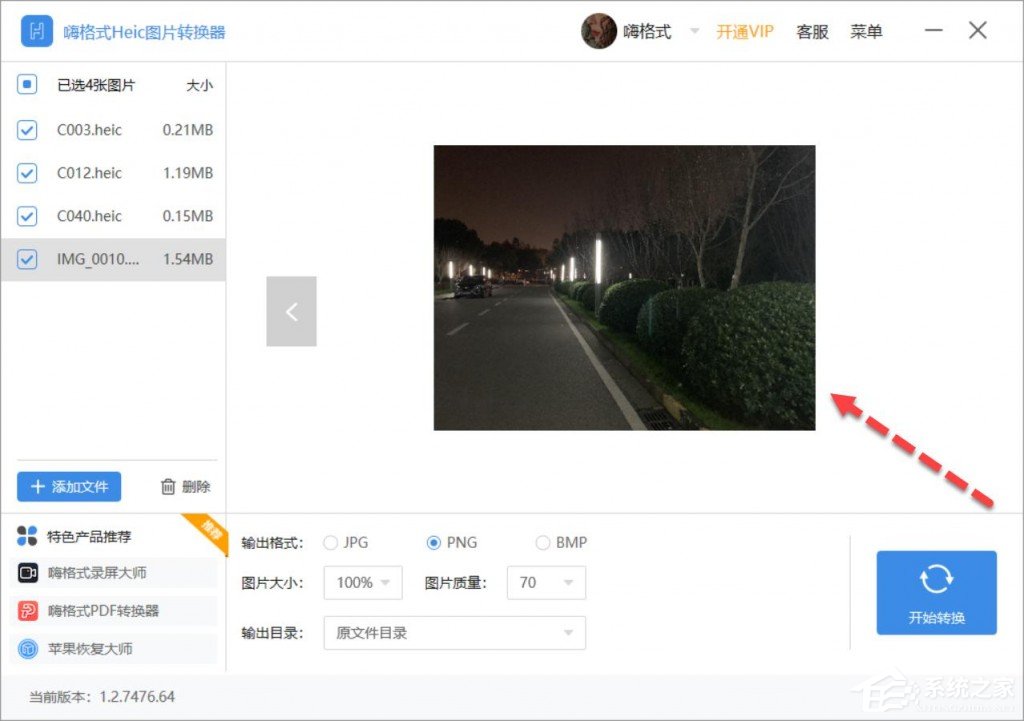Click the 嗨格式 app logo icon
Image resolution: width=1024 pixels, height=721 pixels.
36,30
